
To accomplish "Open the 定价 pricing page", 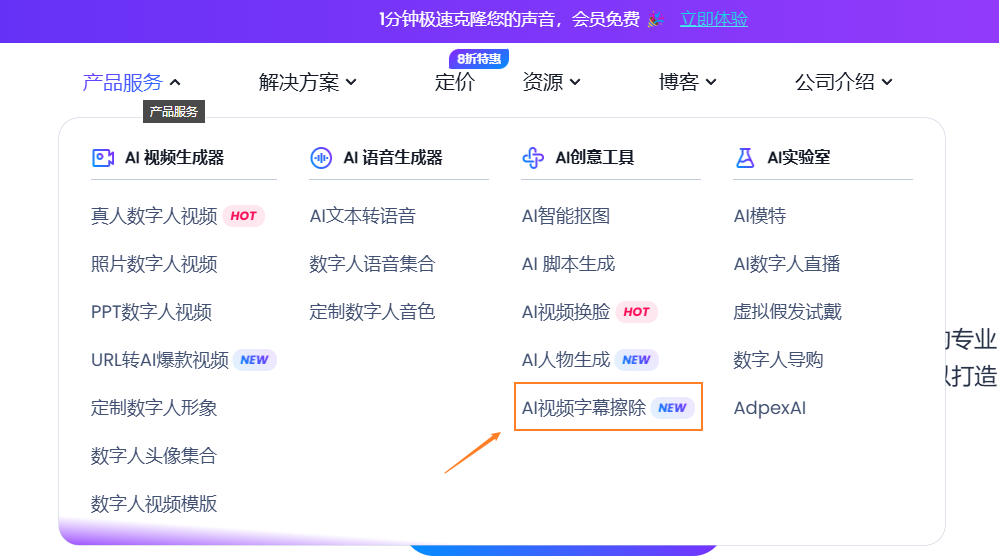I will click(x=455, y=83).
